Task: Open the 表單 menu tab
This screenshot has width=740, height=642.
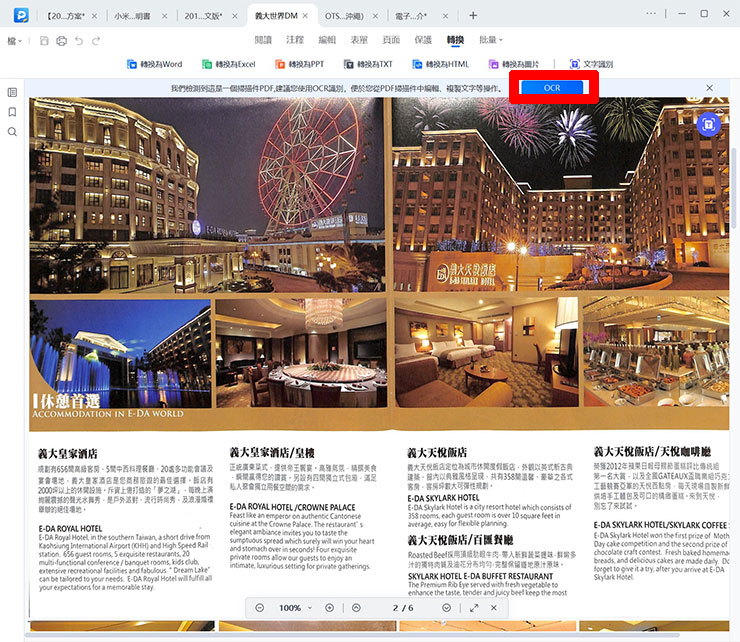Action: point(359,40)
